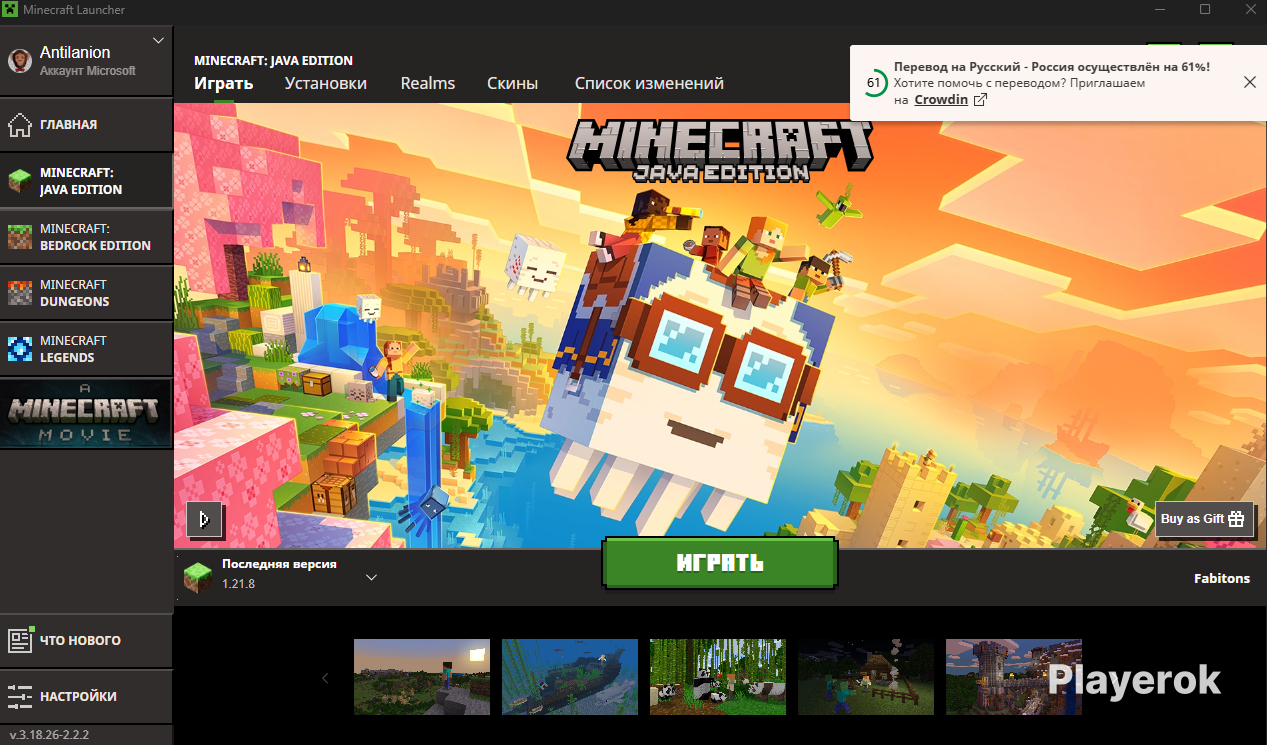Viewport: 1267px width, 745px height.
Task: Play the banner trailer video
Action: [205, 519]
